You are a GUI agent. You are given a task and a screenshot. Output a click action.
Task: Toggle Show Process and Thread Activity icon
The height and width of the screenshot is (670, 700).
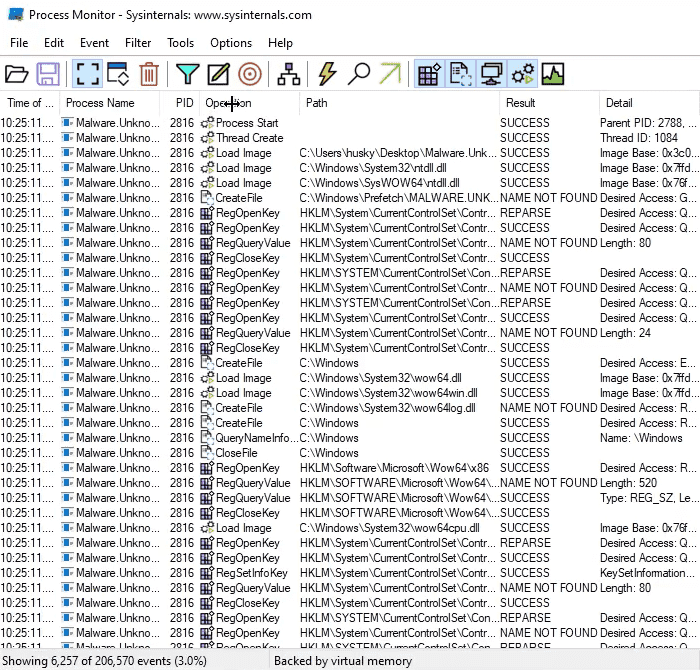(x=523, y=74)
